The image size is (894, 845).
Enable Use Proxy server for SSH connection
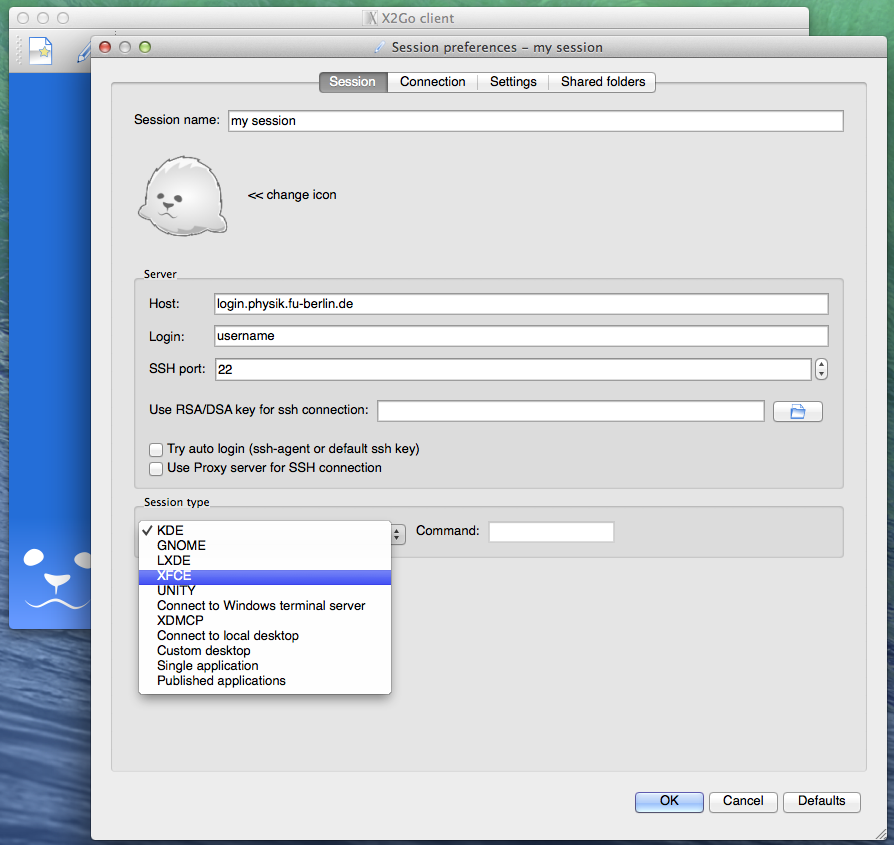(x=156, y=467)
